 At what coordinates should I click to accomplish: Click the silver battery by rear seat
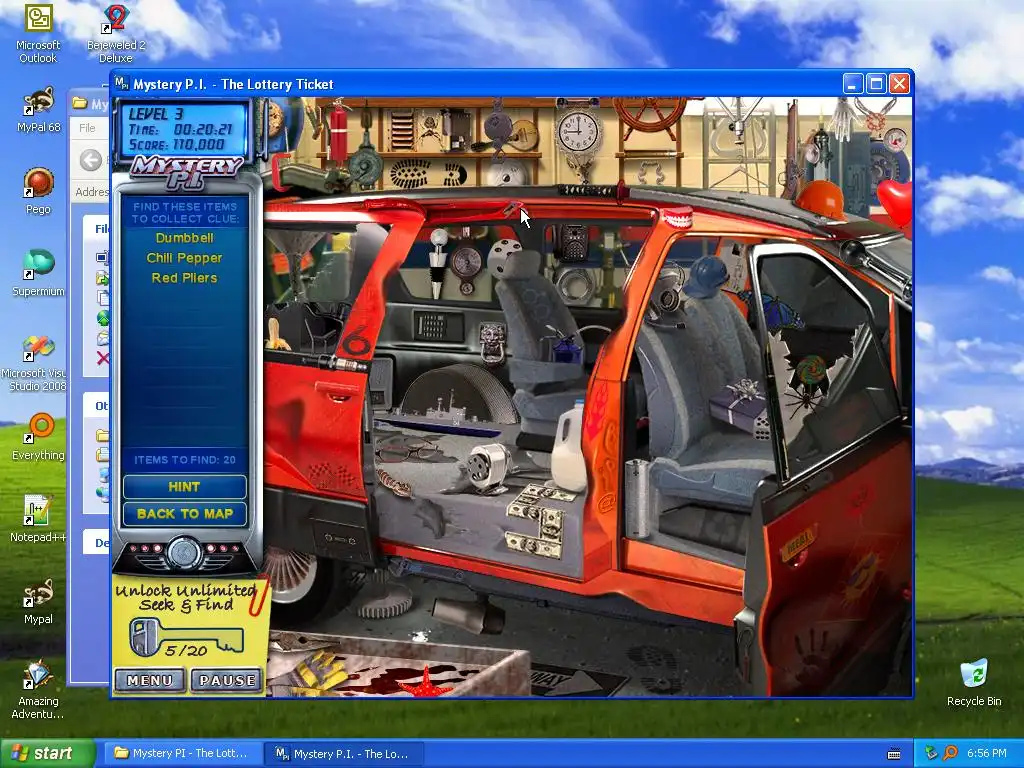coord(637,498)
